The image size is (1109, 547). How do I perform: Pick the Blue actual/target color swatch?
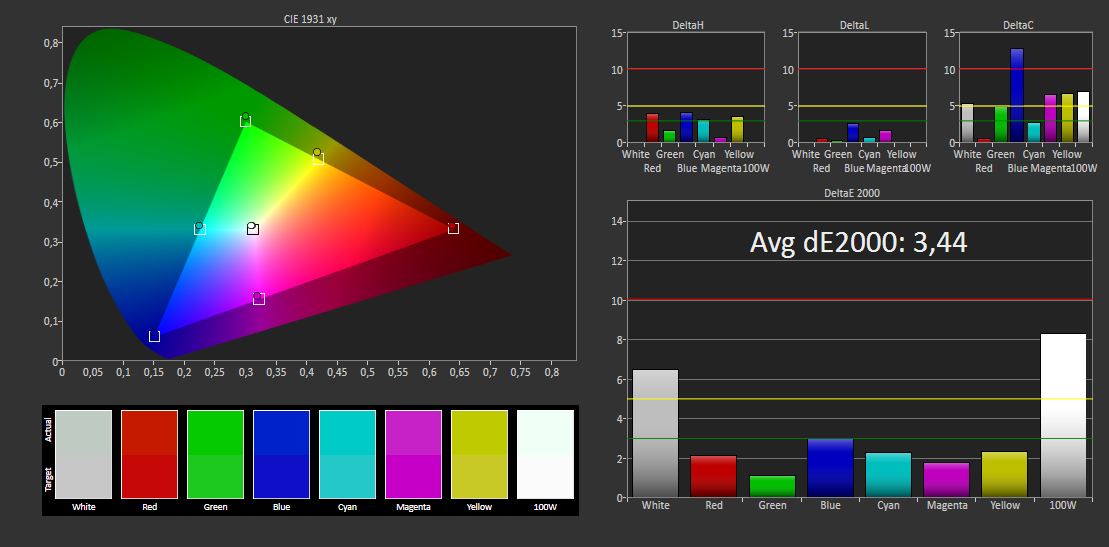coord(281,454)
